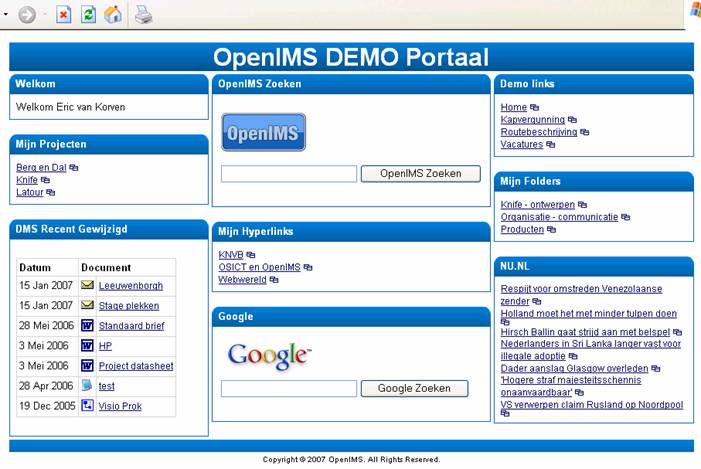Click the Google logo image

point(269,356)
